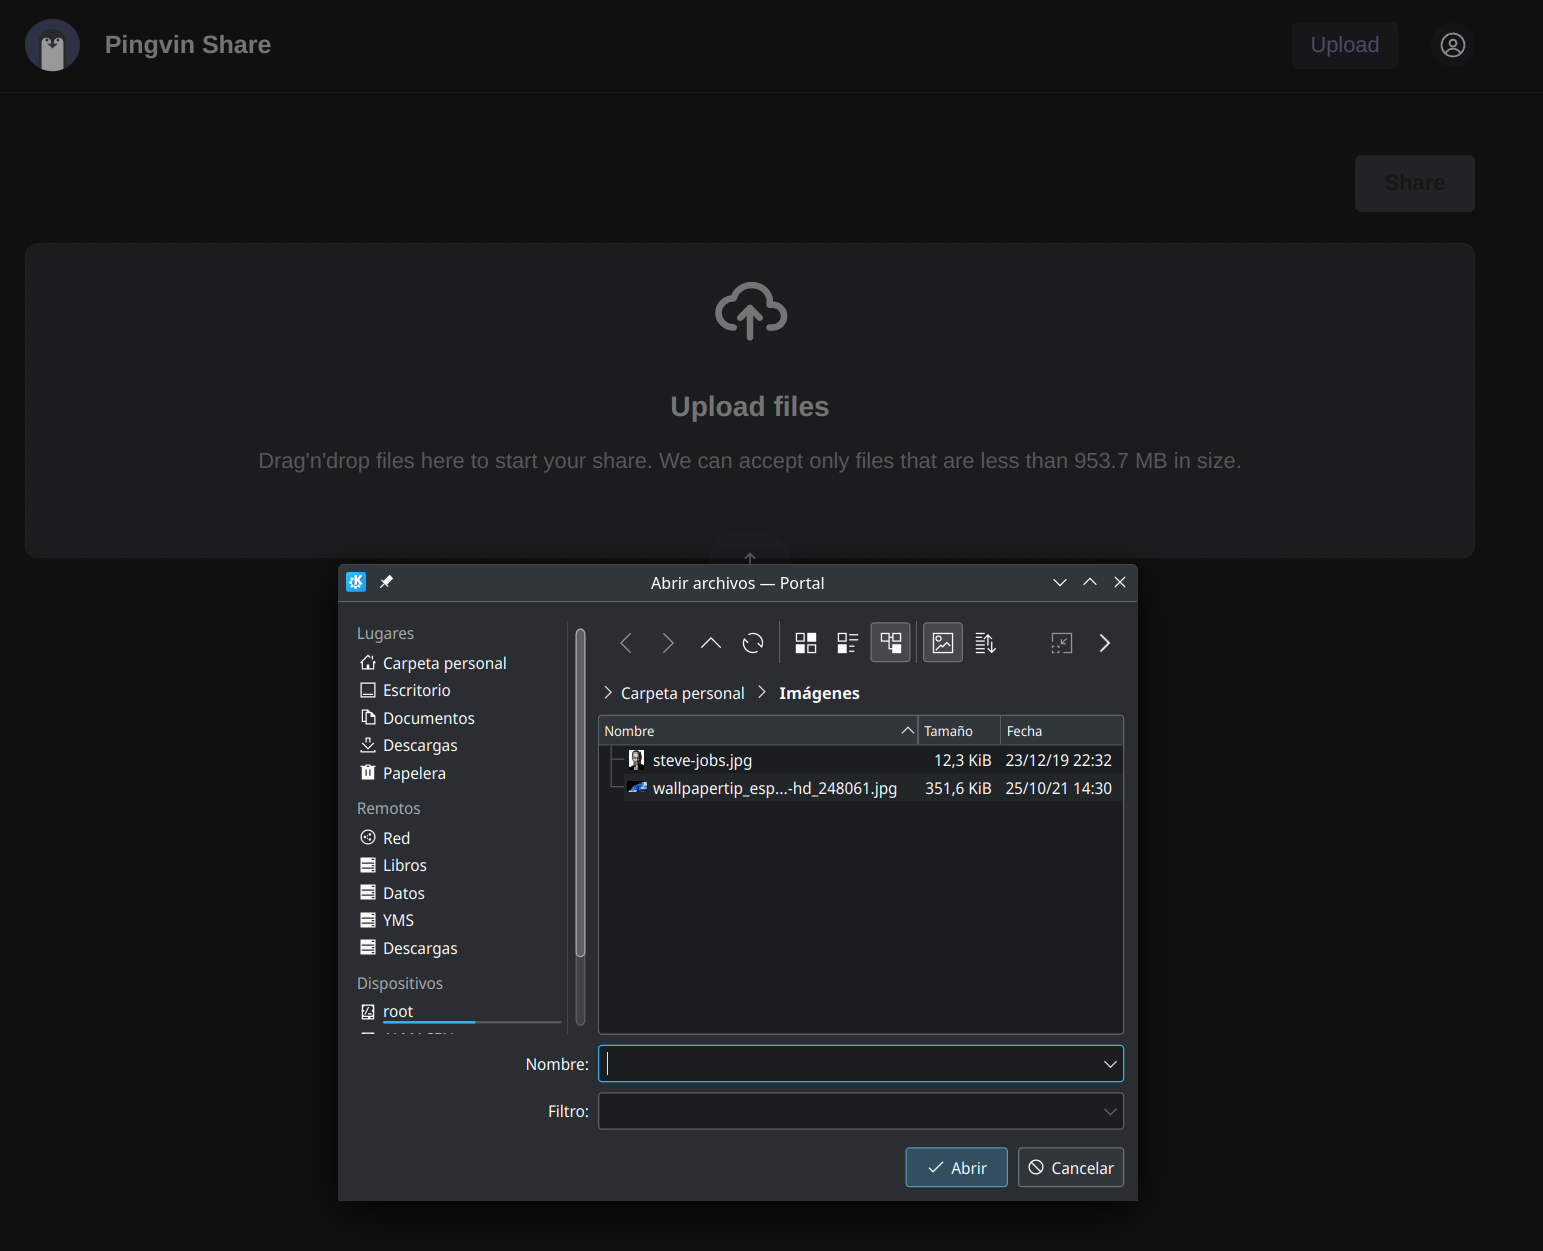The width and height of the screenshot is (1543, 1251).
Task: Open the Filtro dropdown list
Action: point(1109,1111)
